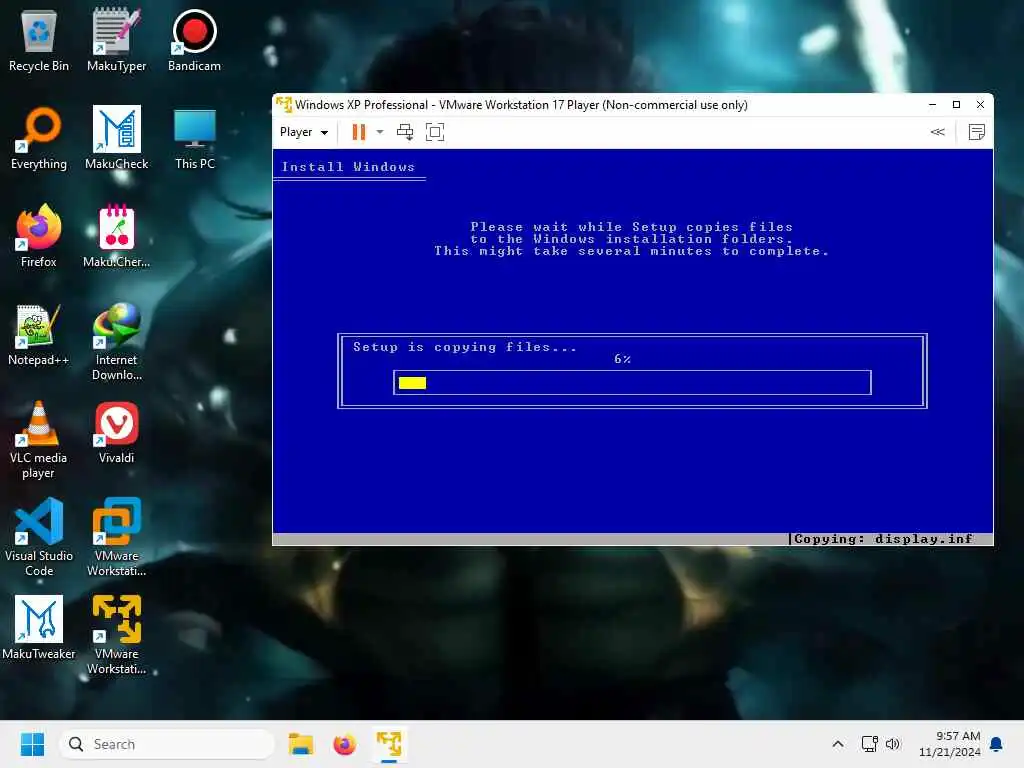1024x768 pixels.
Task: Minimize the VMware Player window
Action: pyautogui.click(x=933, y=104)
